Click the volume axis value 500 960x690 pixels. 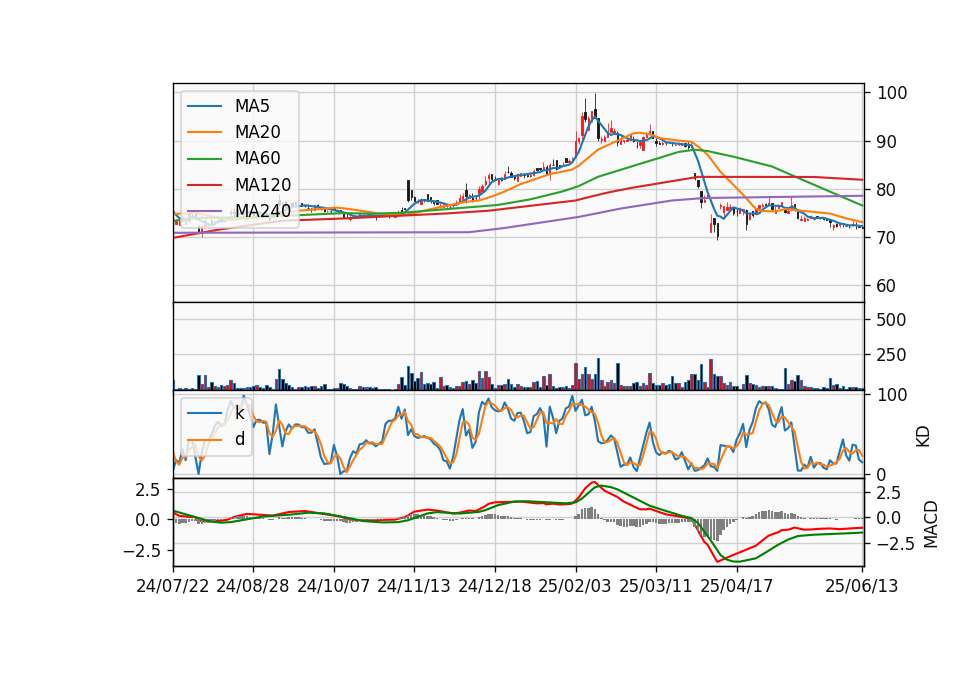892,320
